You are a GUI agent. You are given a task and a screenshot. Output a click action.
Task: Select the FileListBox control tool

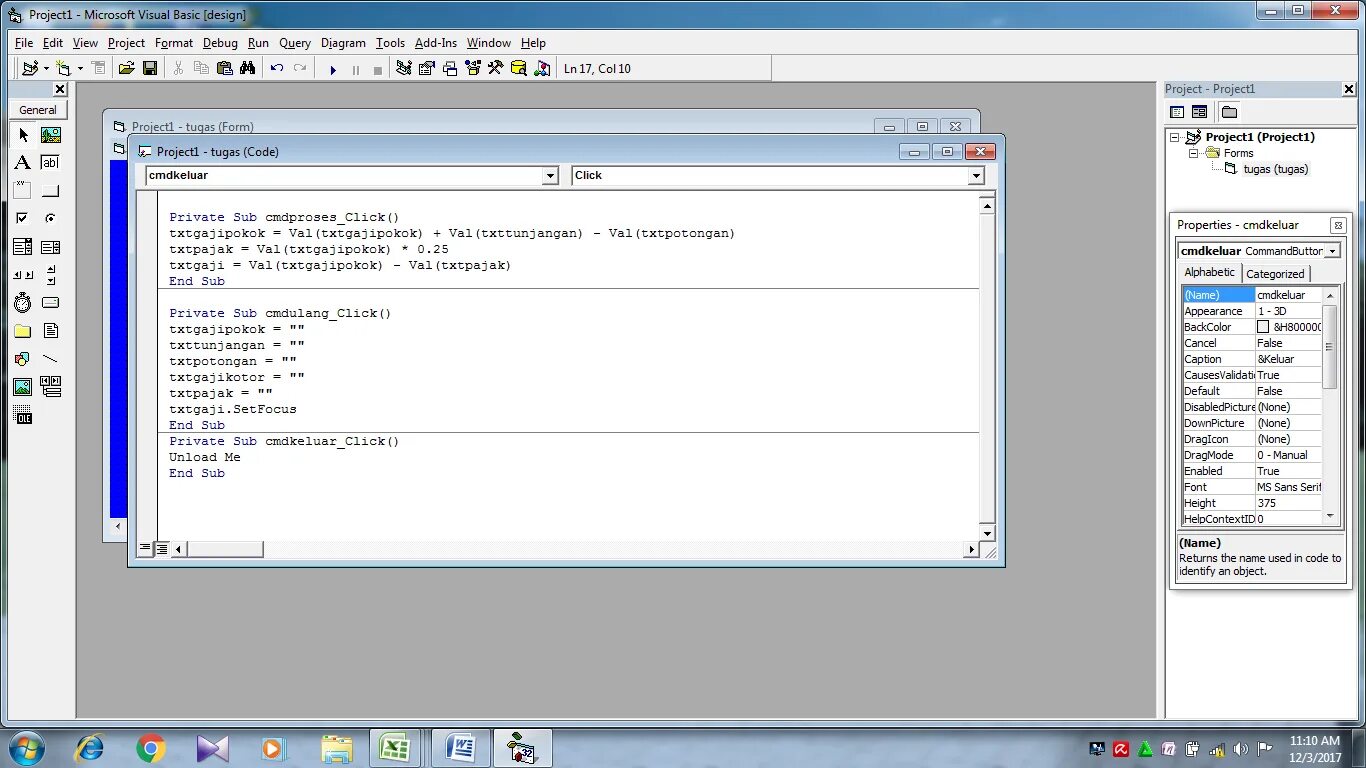(x=51, y=331)
